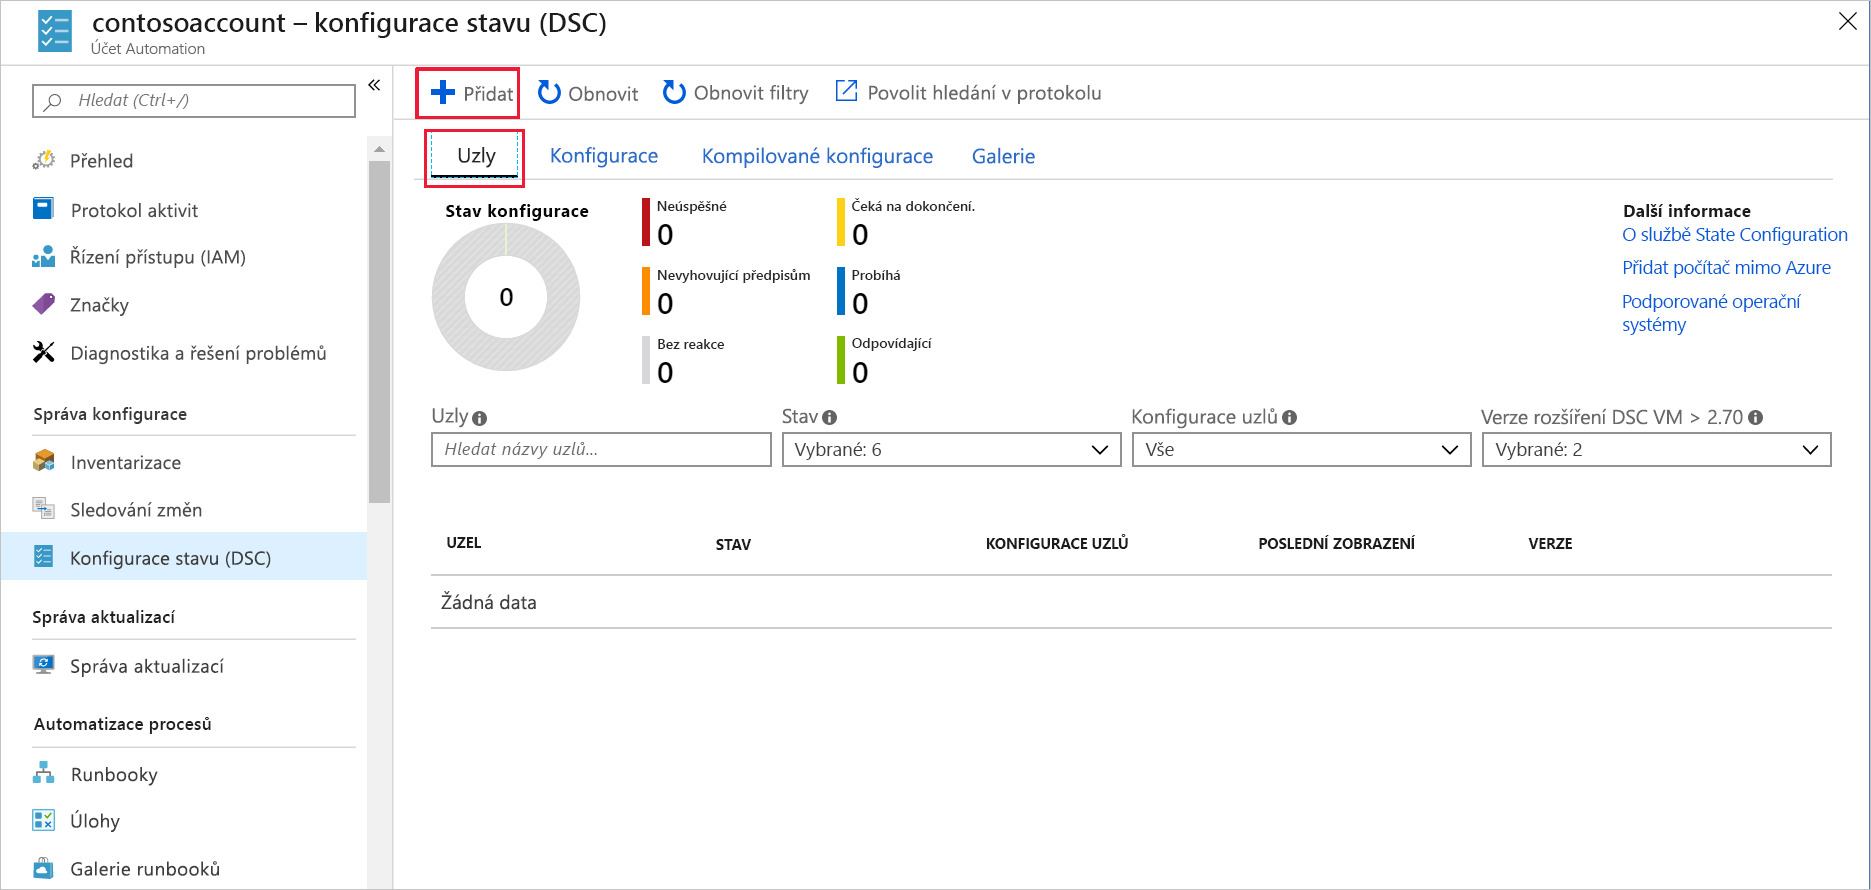
Task: Open the Verze rozšíření dropdown Vybrané: 2
Action: click(1656, 450)
